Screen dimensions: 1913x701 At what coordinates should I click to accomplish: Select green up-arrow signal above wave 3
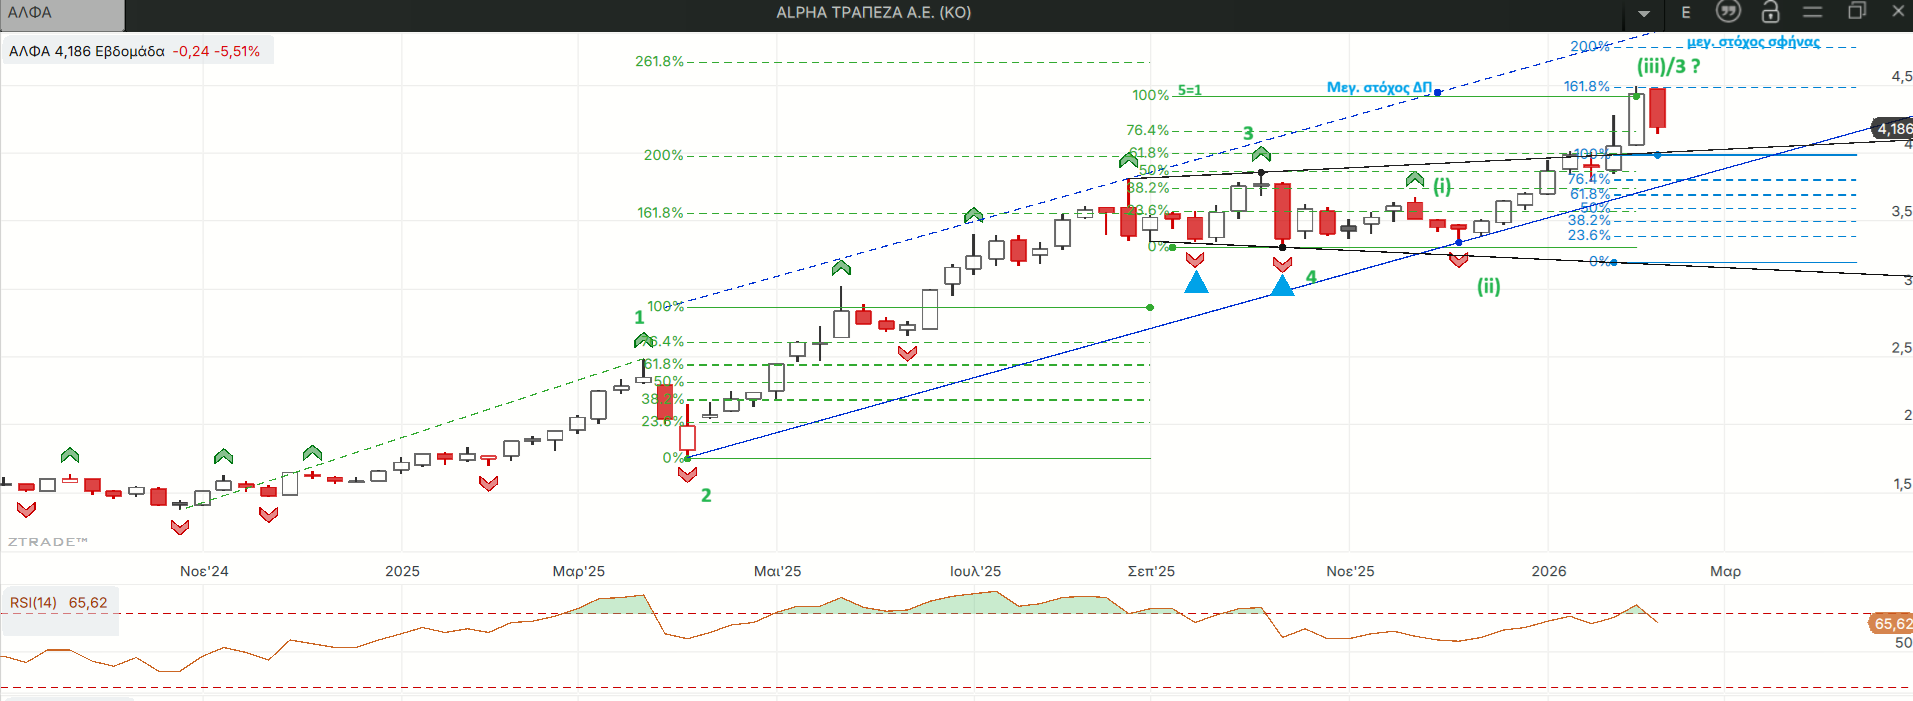(1261, 154)
